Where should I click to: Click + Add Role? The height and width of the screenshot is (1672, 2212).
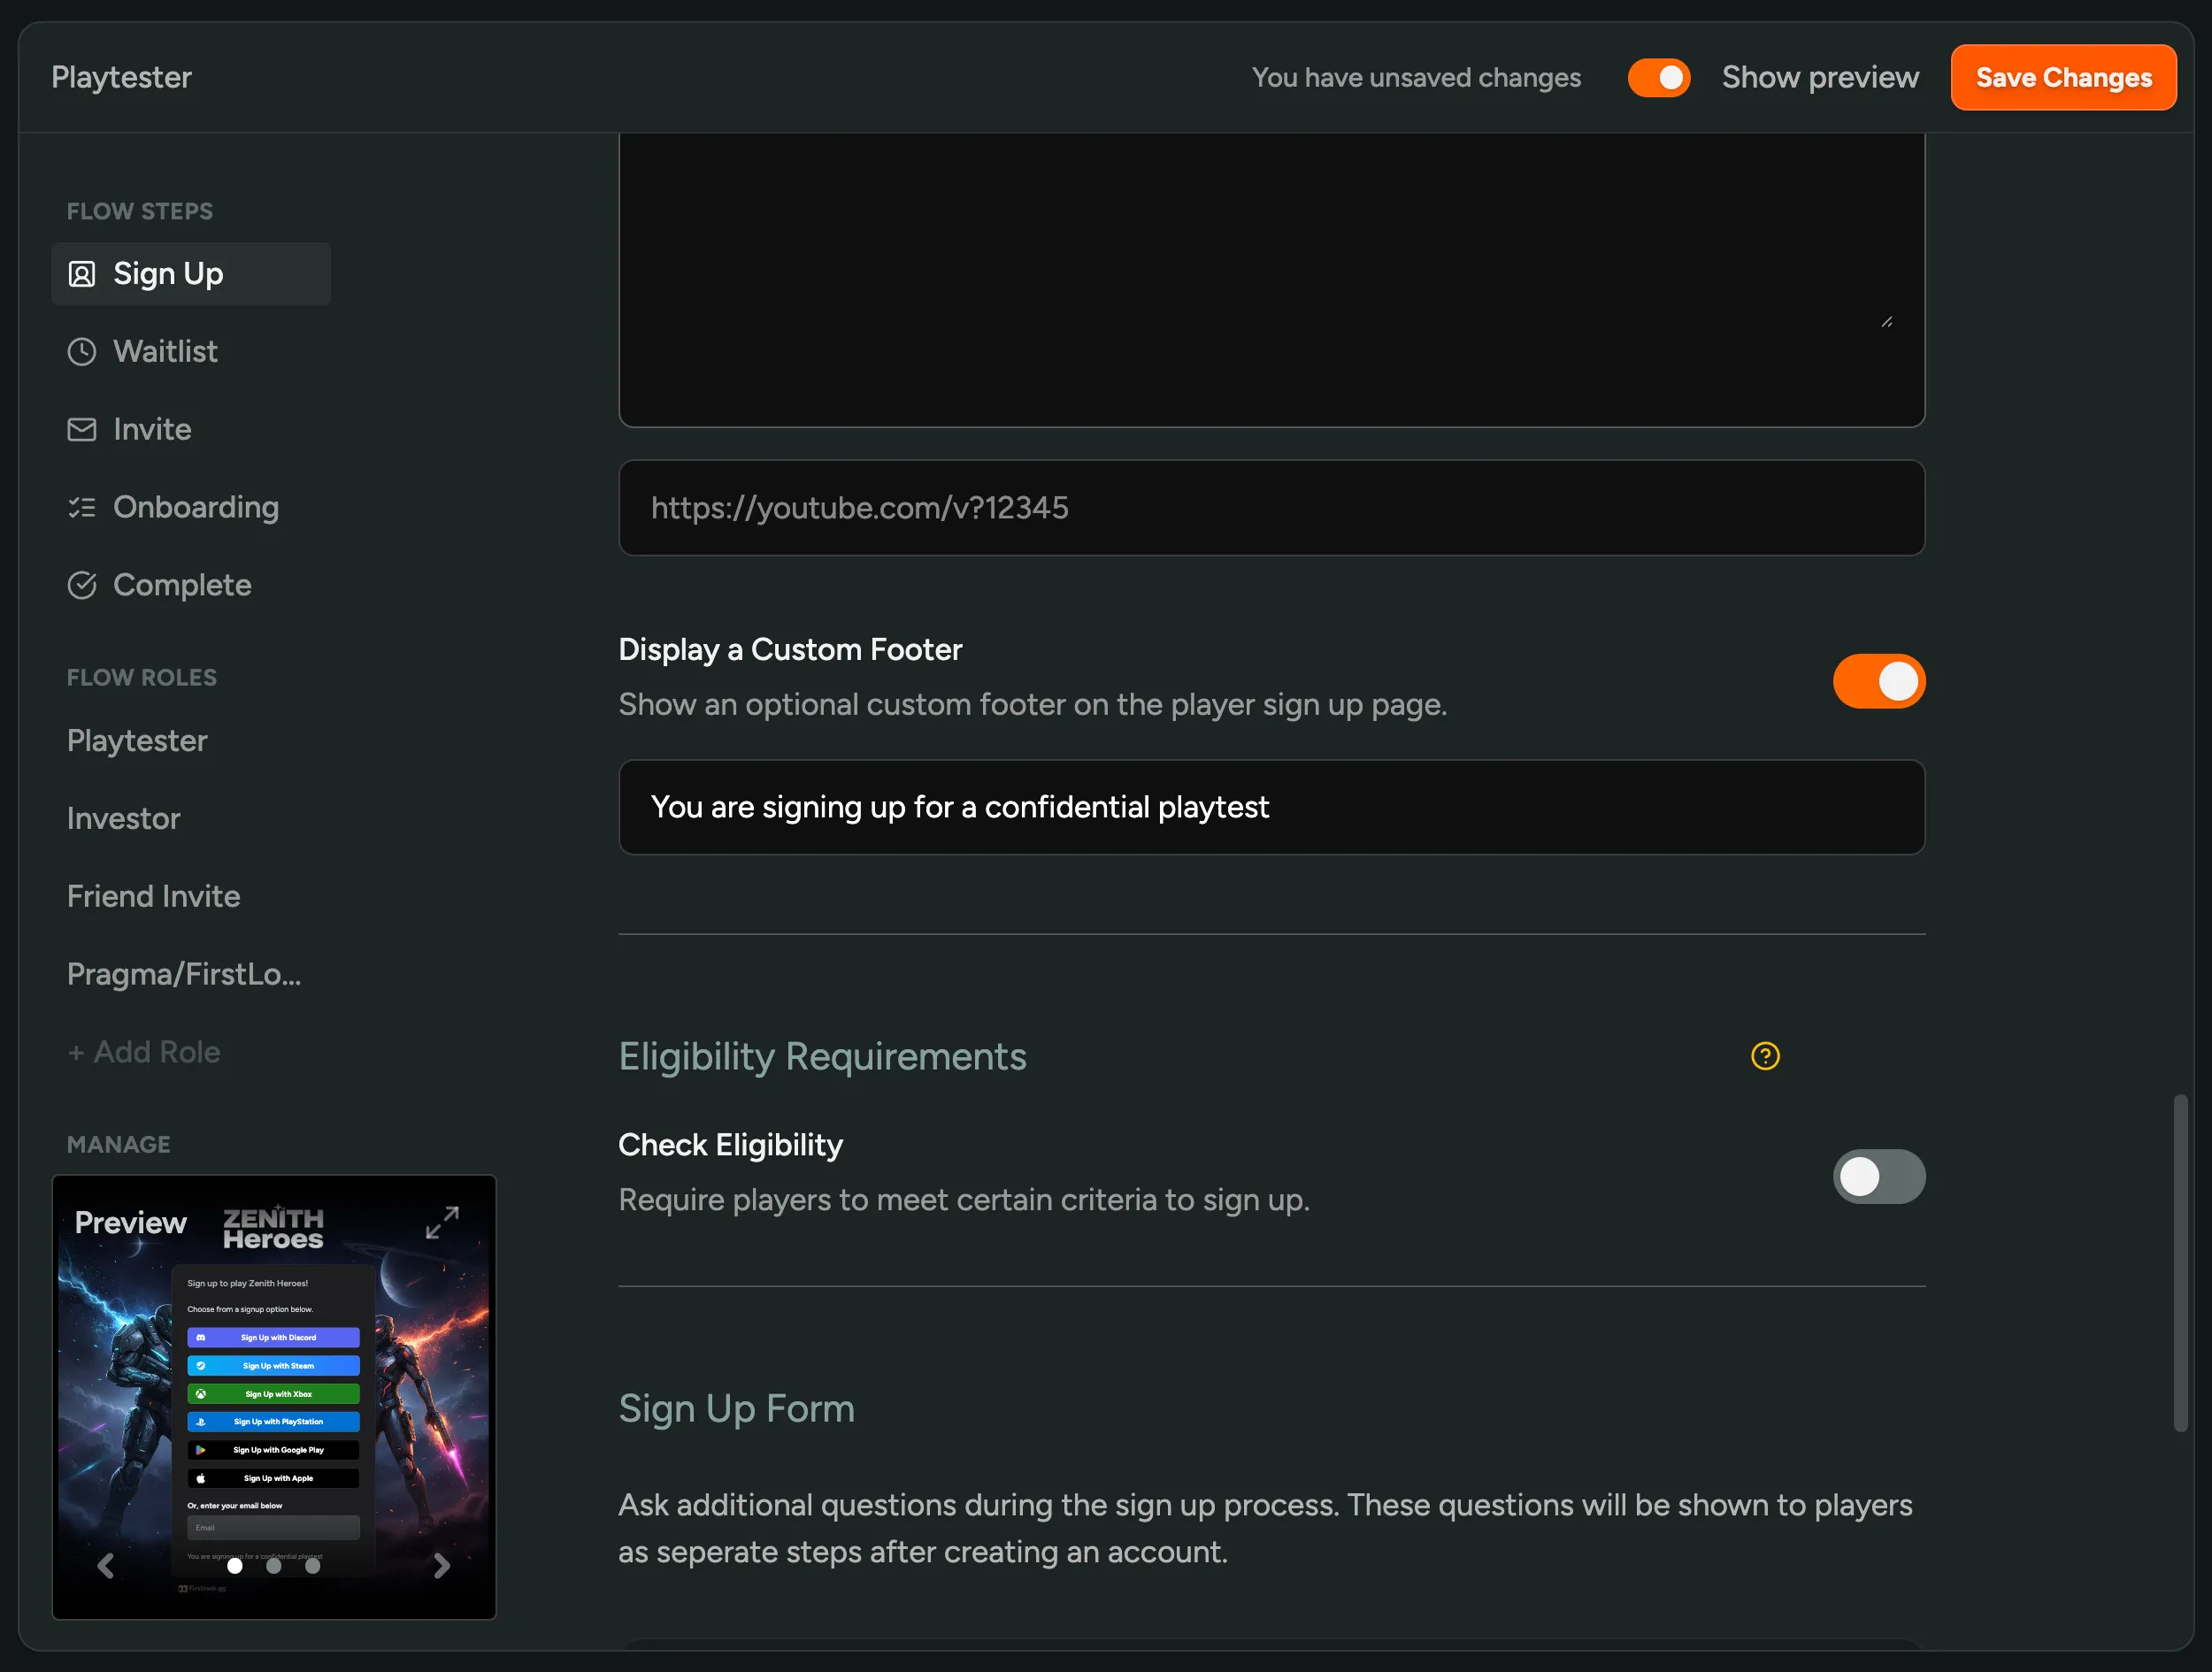click(144, 1052)
